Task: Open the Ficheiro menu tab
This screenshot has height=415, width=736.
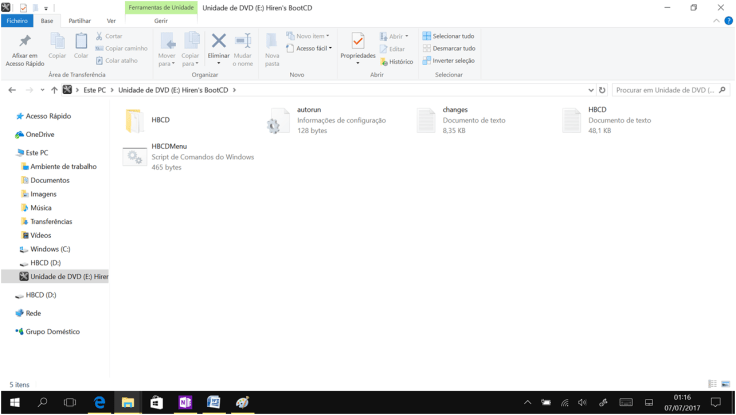Action: coord(17,20)
